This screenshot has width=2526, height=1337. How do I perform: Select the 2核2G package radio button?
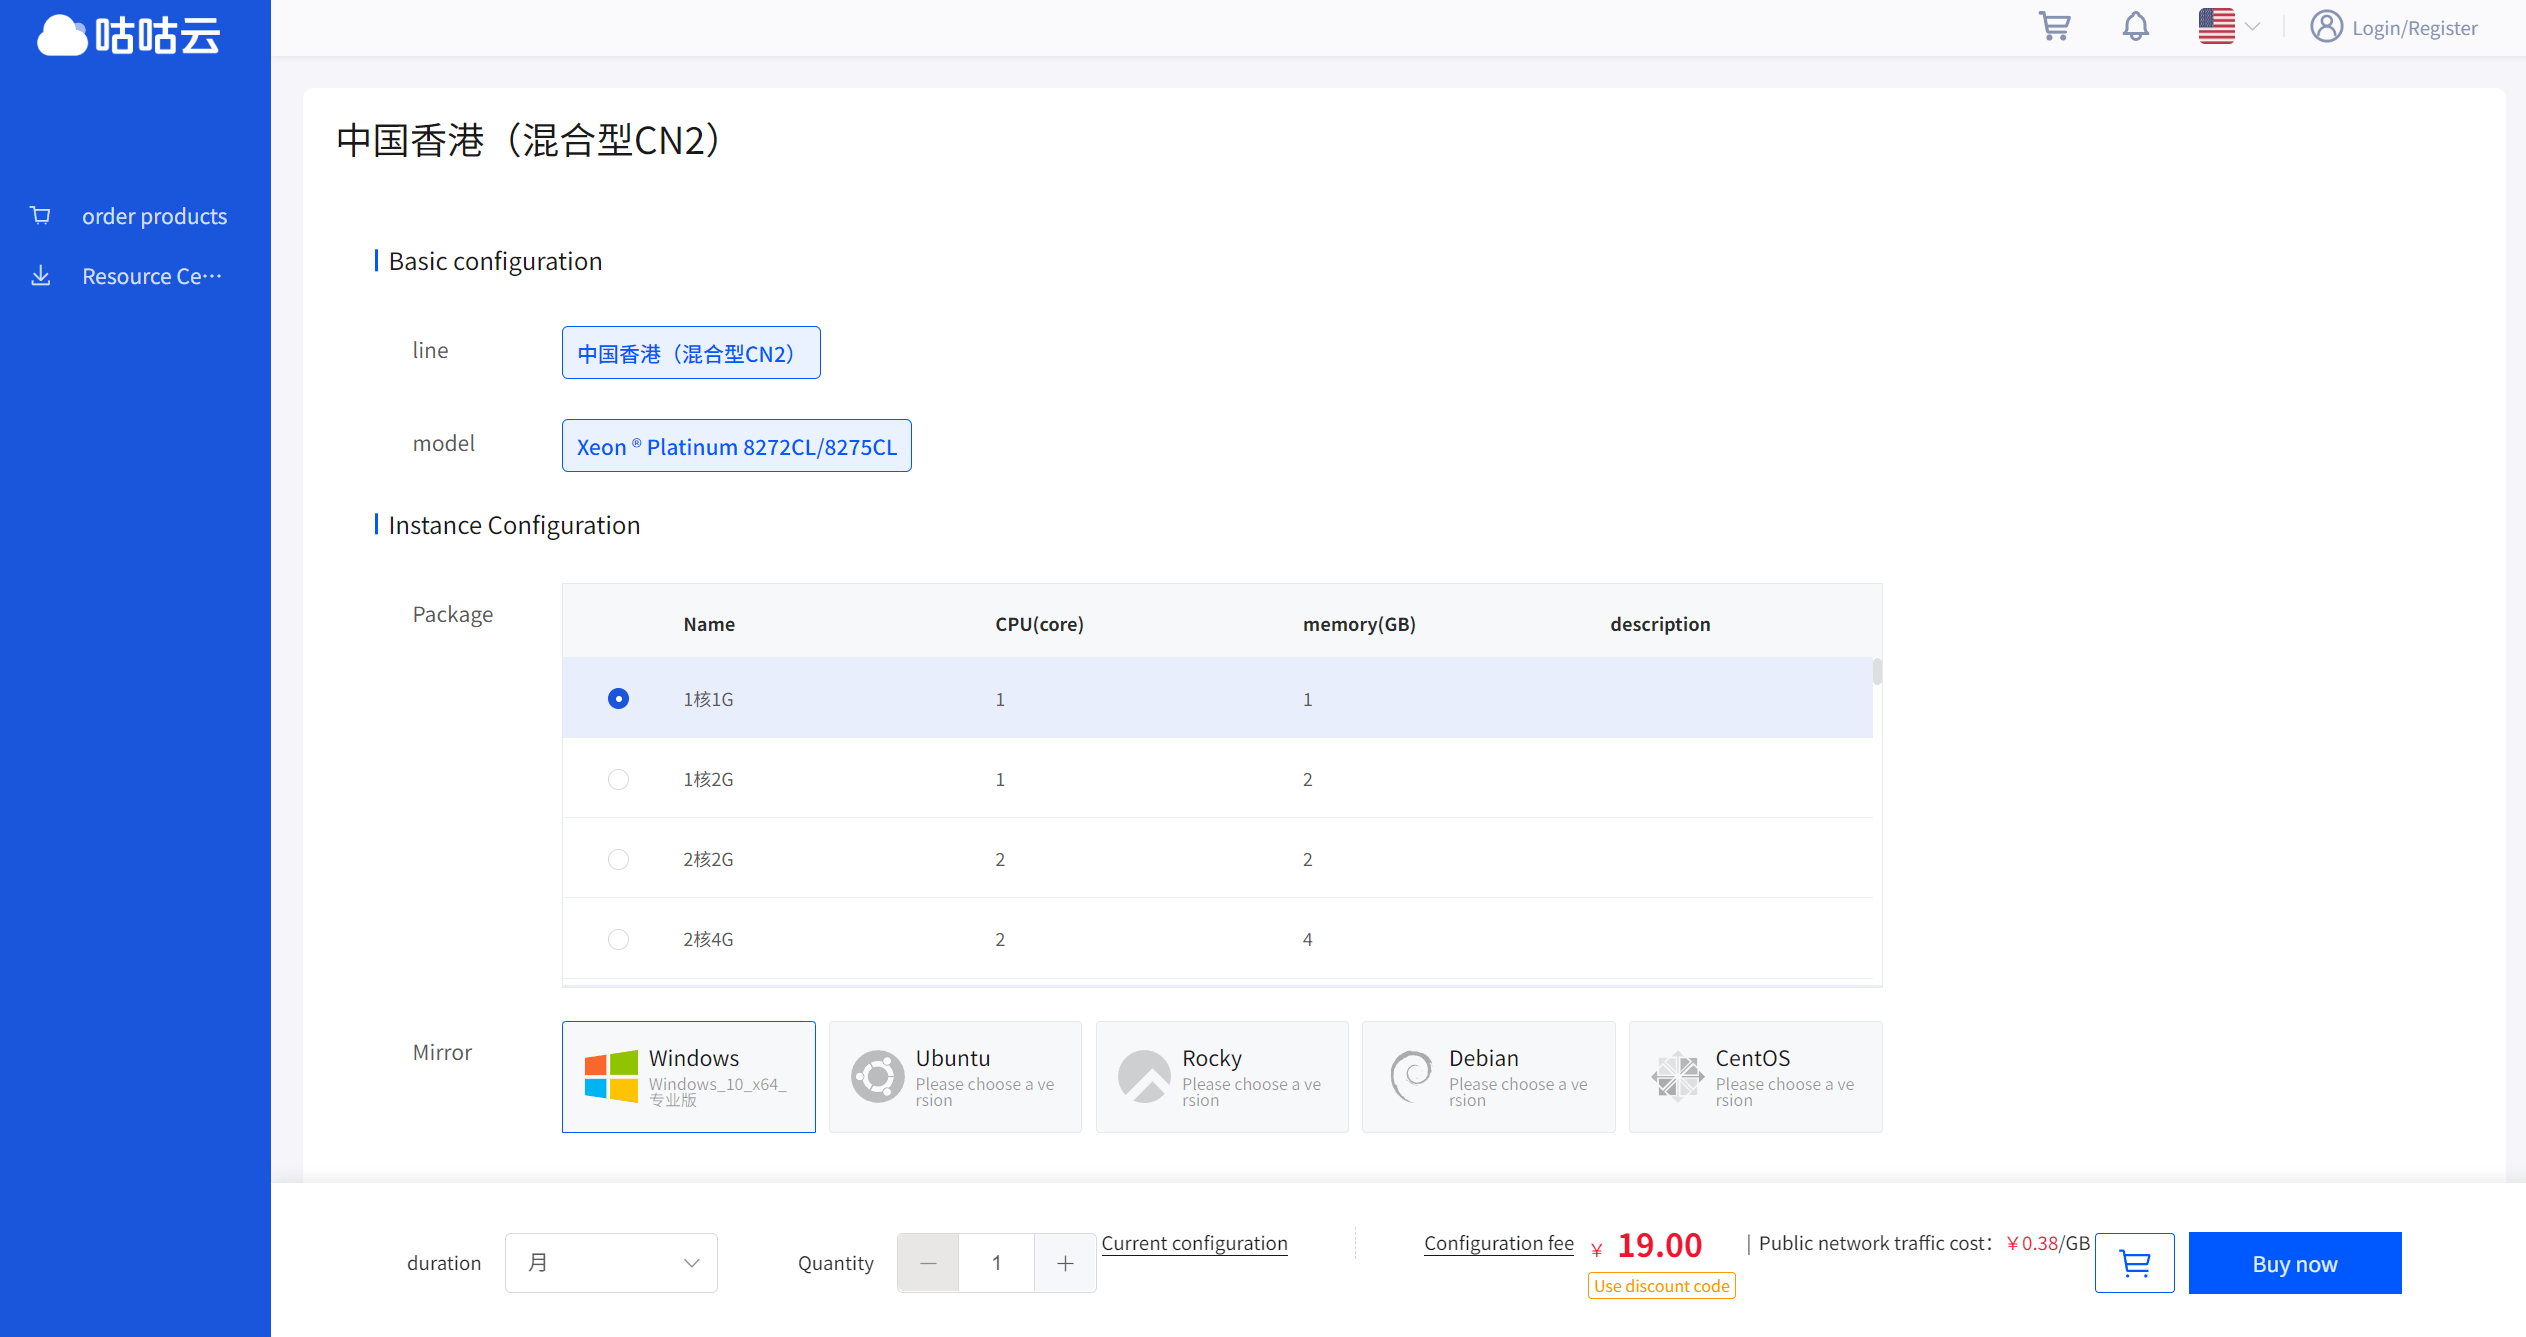(618, 859)
